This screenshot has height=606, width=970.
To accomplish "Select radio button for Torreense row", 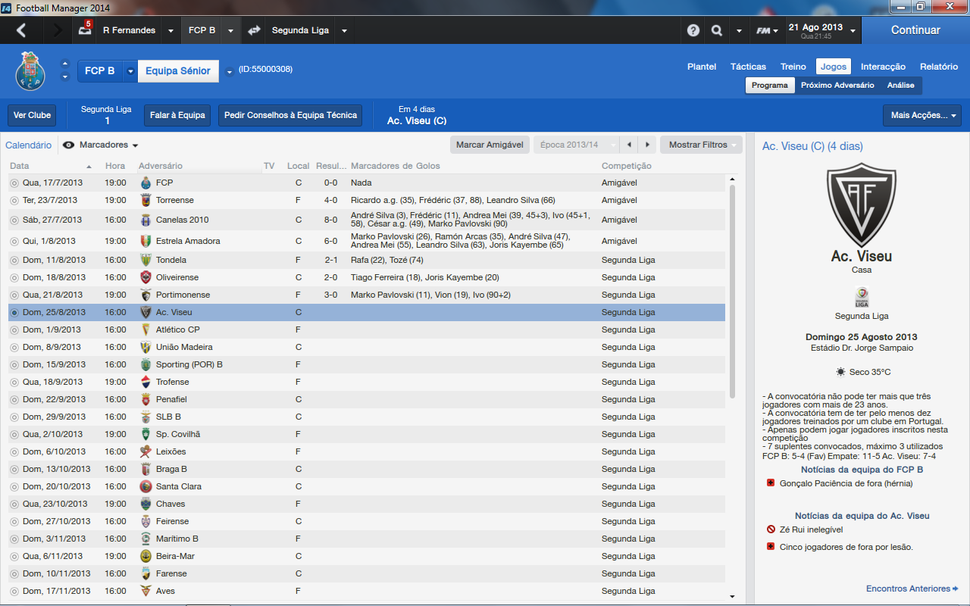I will (x=14, y=200).
